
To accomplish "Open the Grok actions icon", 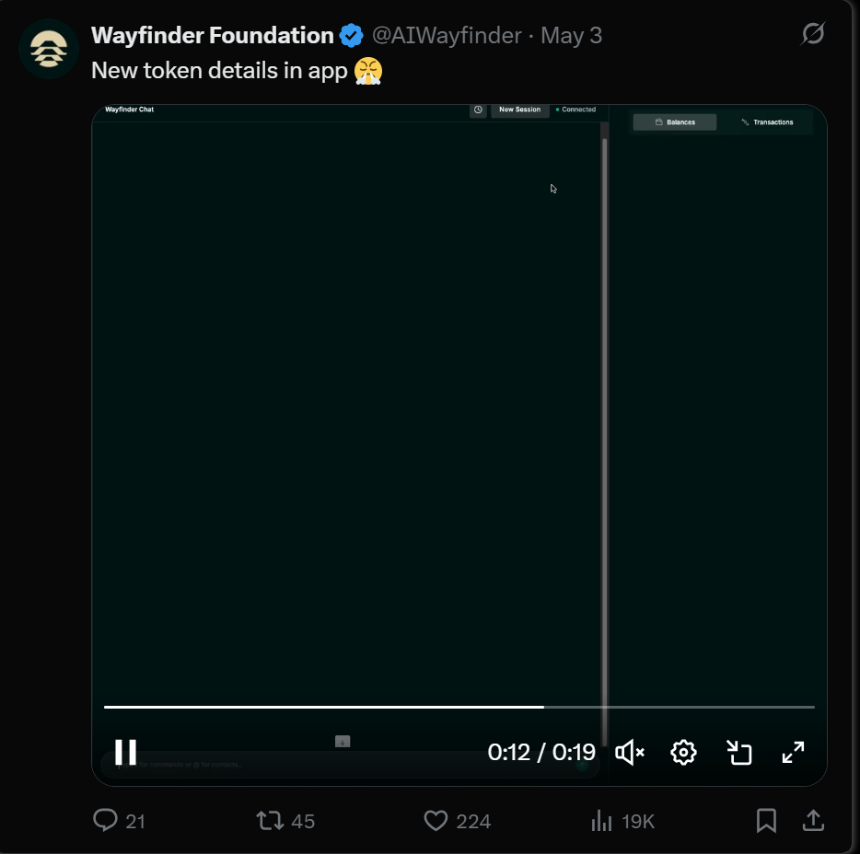I will click(x=813, y=35).
